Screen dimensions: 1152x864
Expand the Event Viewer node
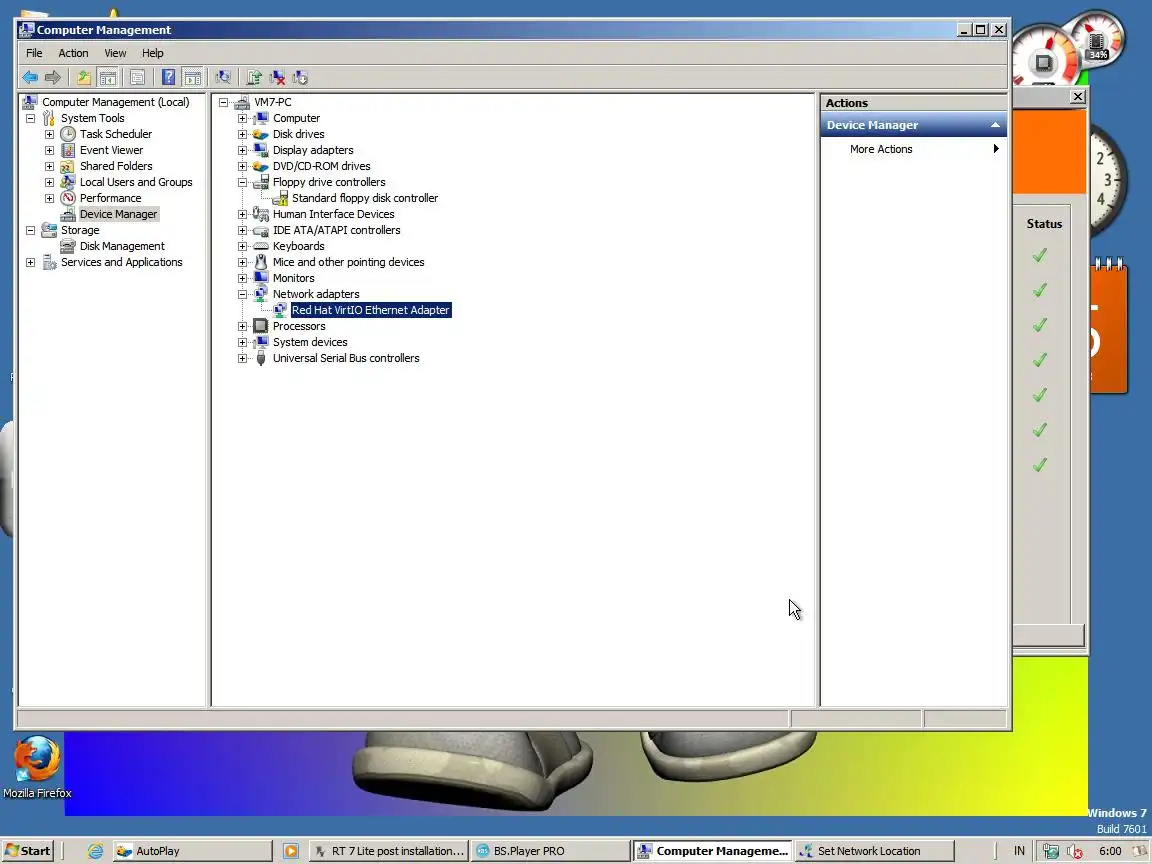coord(49,151)
